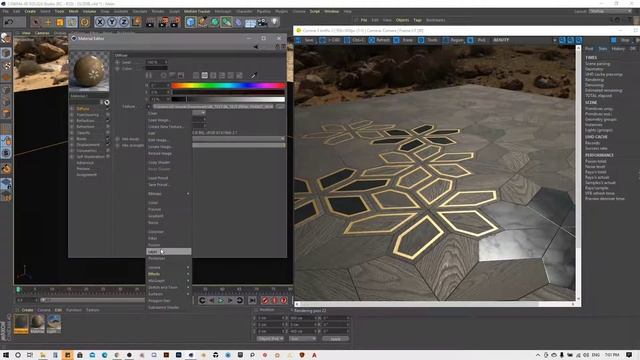This screenshot has width=640, height=360.
Task: Click the Floor environment icon in toolbar
Action: (250, 22)
